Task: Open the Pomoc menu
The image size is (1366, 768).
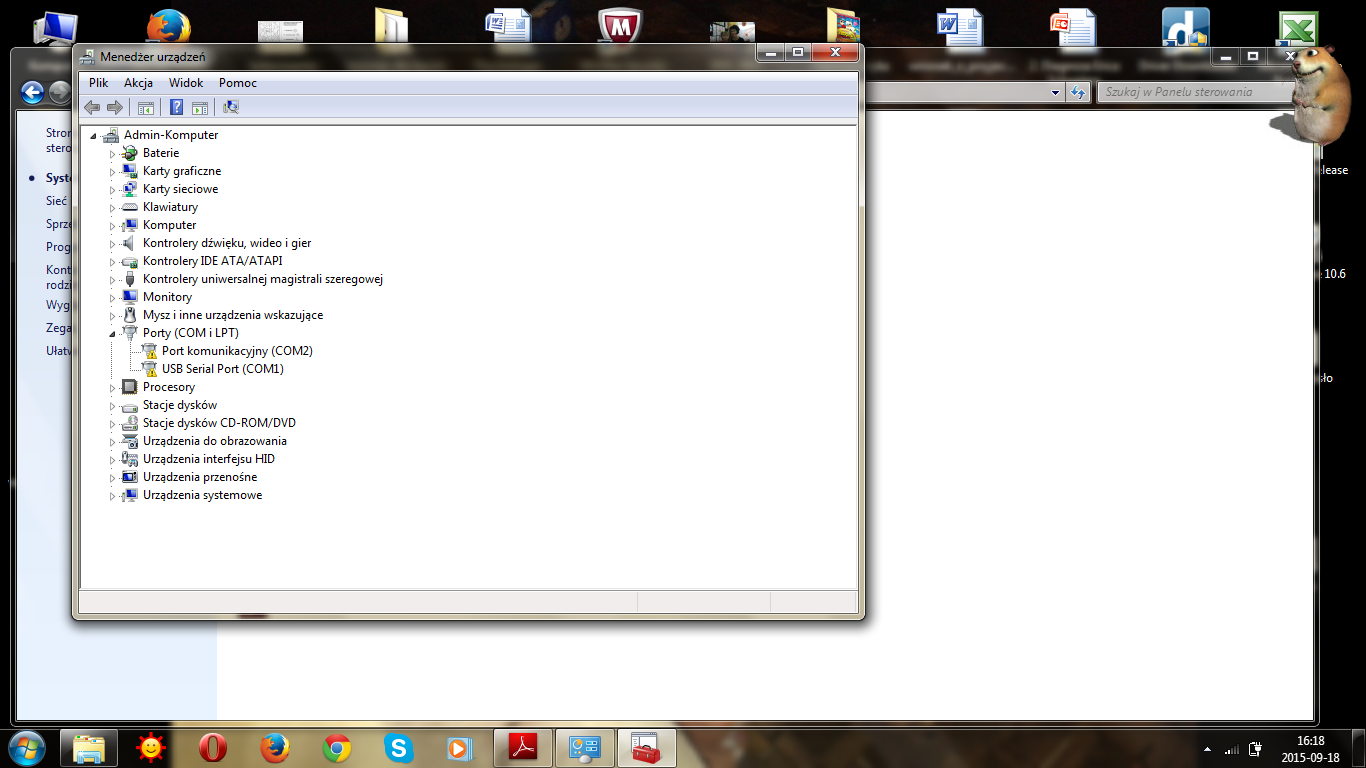Action: (238, 83)
